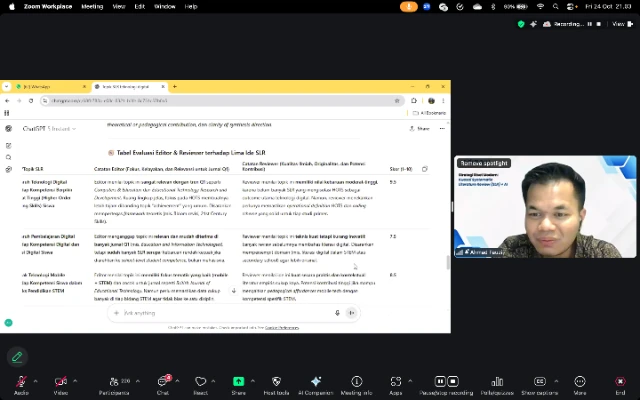Click the browser back arrow
The image size is (640, 400).
(x=7, y=100)
